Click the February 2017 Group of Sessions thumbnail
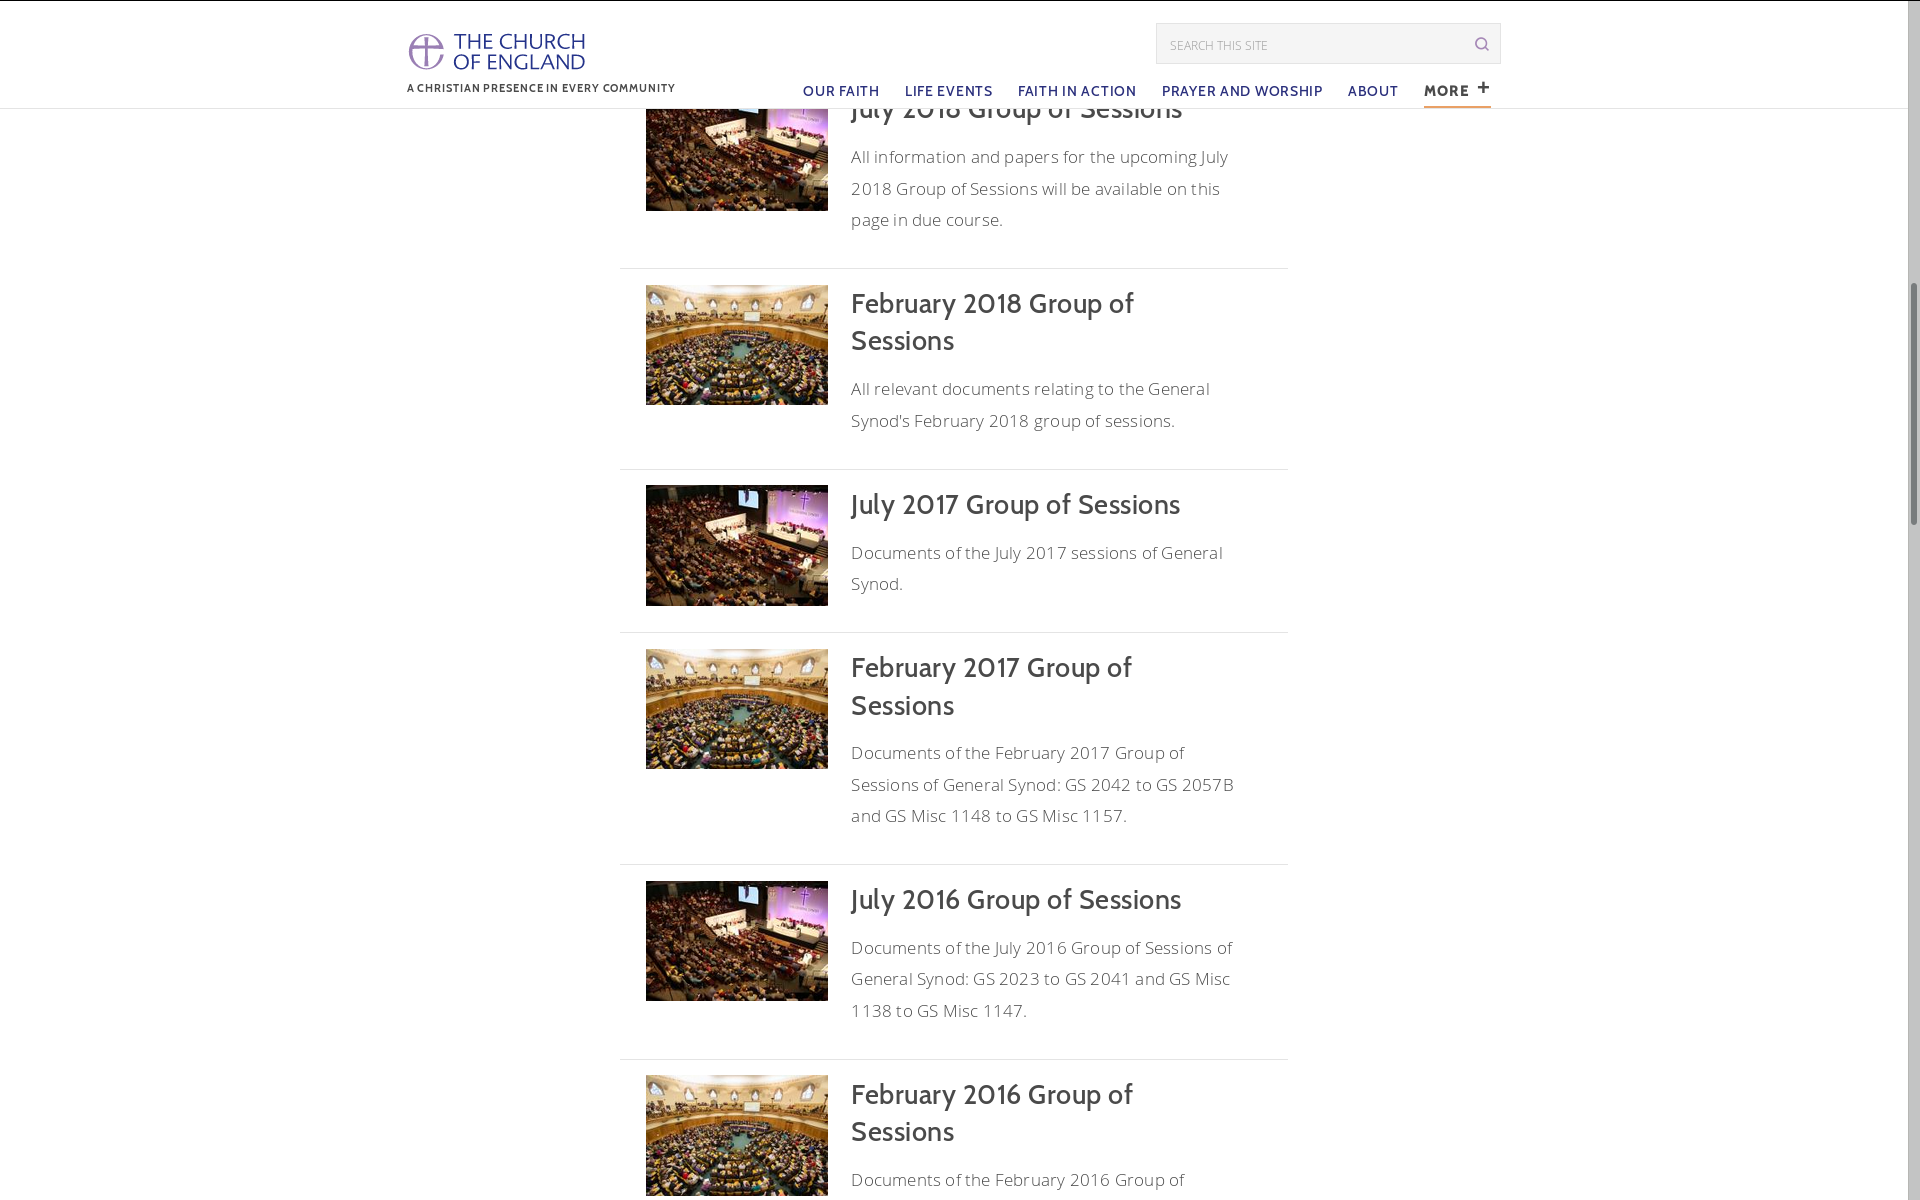 737,706
